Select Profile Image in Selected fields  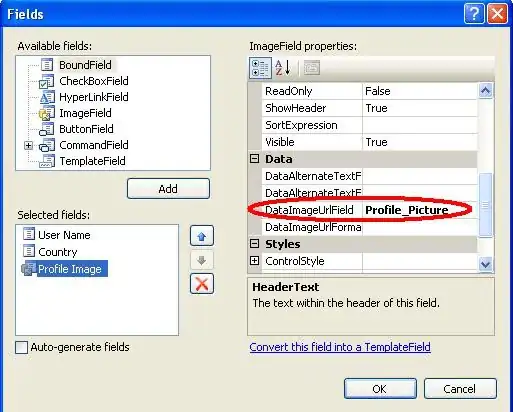72,269
